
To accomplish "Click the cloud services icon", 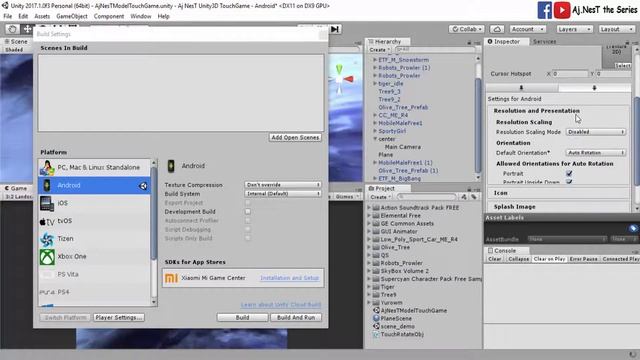I will pyautogui.click(x=497, y=29).
